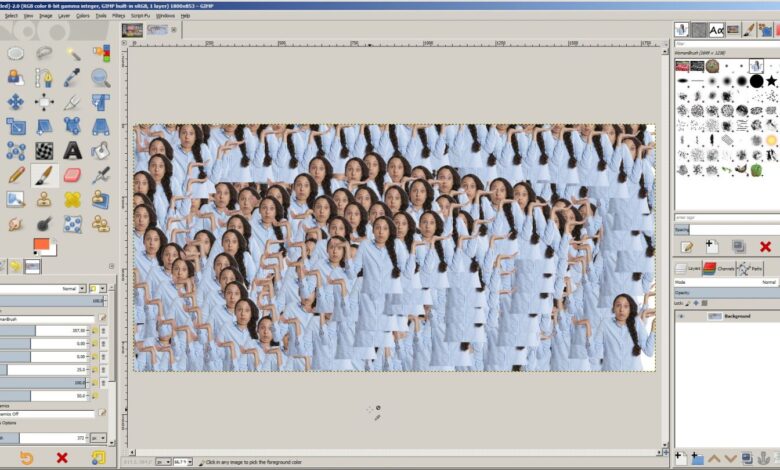The height and width of the screenshot is (470, 780).
Task: Toggle visibility eye of Background layer
Action: tap(682, 316)
